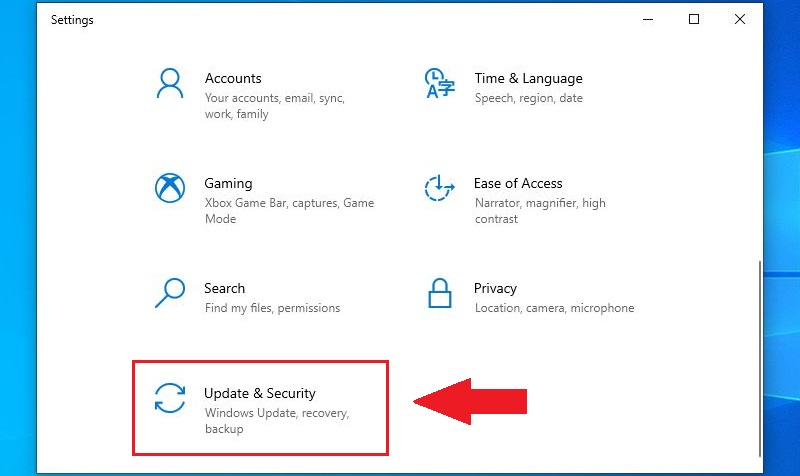Click the Xbox Gaming icon
Viewport: 800px width, 476px height.
click(x=169, y=188)
